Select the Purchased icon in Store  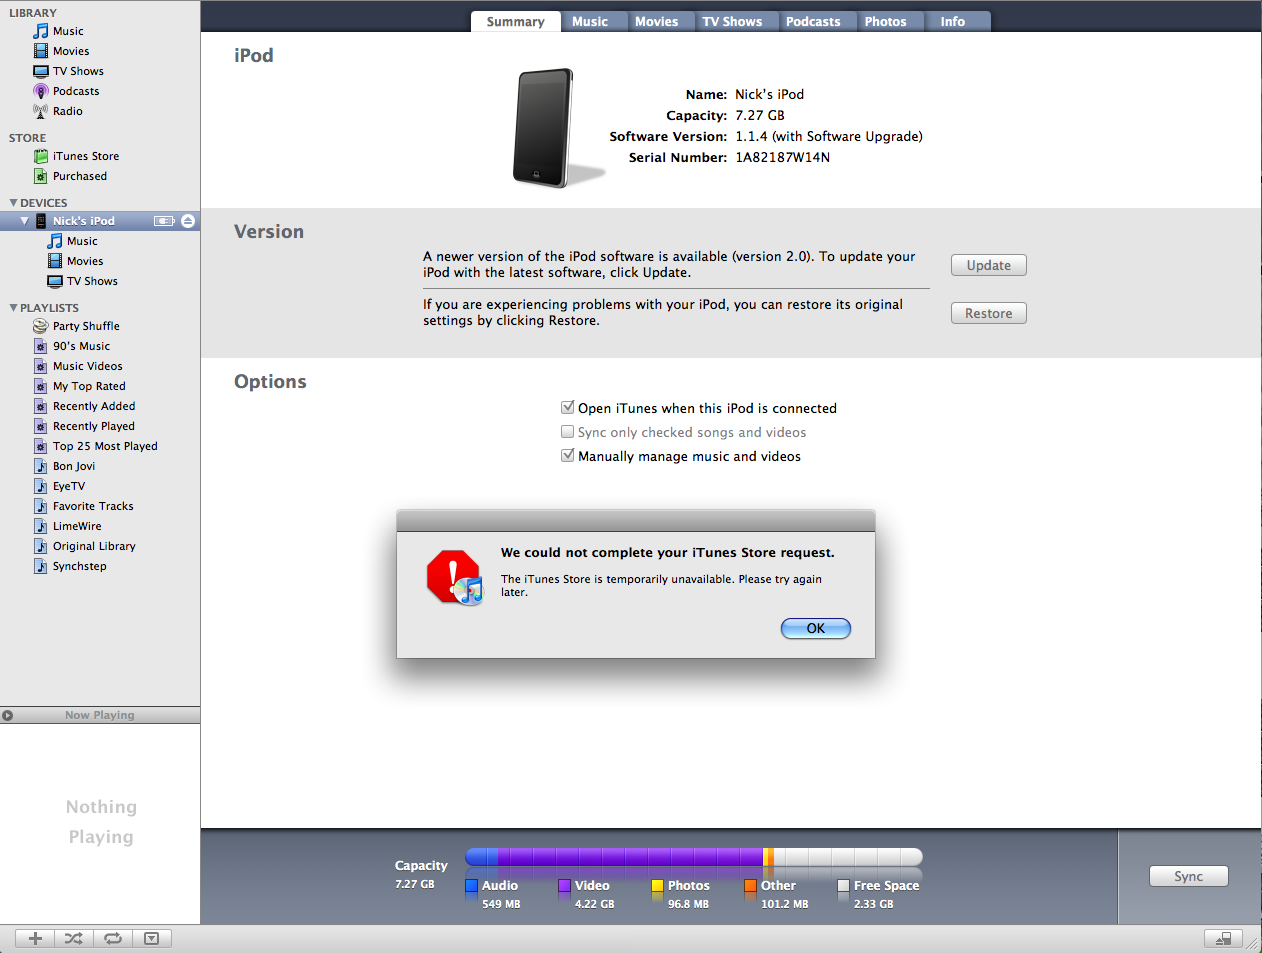41,176
